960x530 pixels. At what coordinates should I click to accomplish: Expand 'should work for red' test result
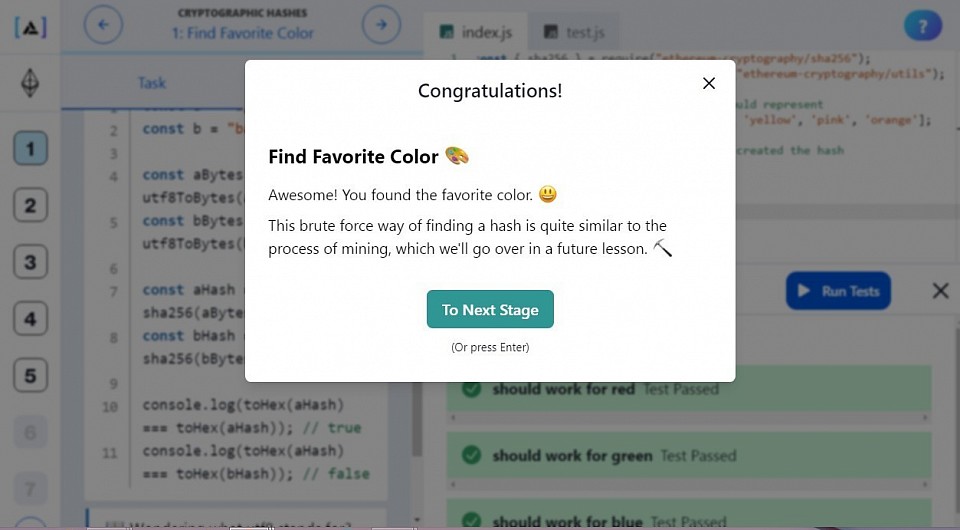tap(689, 389)
